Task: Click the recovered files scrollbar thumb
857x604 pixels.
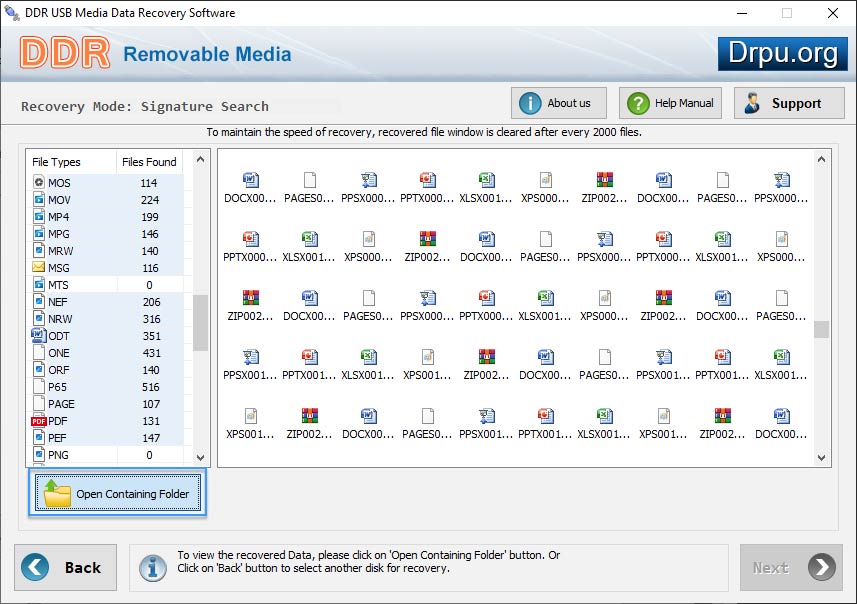Action: click(x=821, y=329)
